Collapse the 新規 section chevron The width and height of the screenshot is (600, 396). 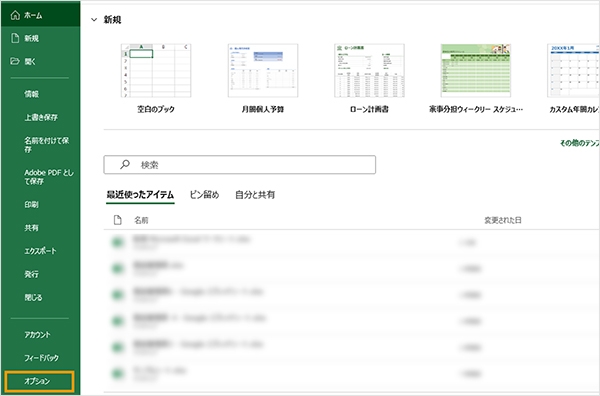(x=94, y=20)
